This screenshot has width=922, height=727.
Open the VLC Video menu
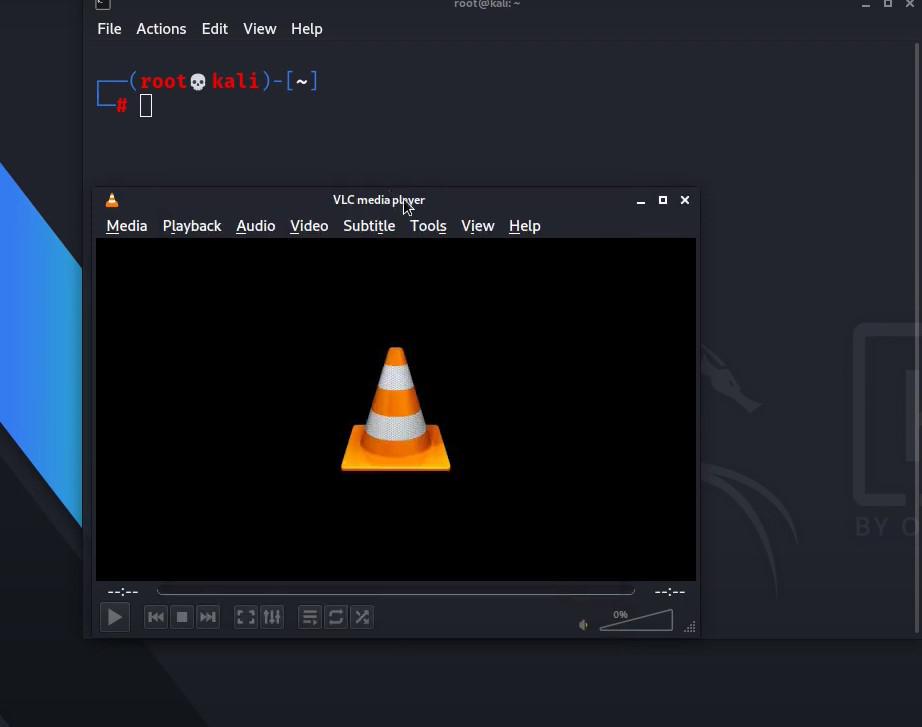point(309,226)
